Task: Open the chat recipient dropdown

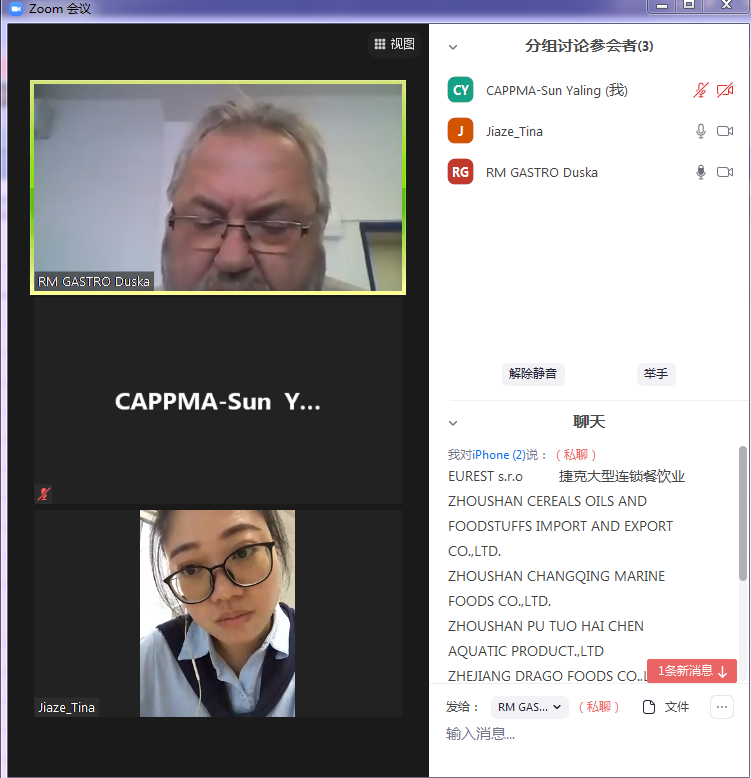Action: [x=529, y=707]
